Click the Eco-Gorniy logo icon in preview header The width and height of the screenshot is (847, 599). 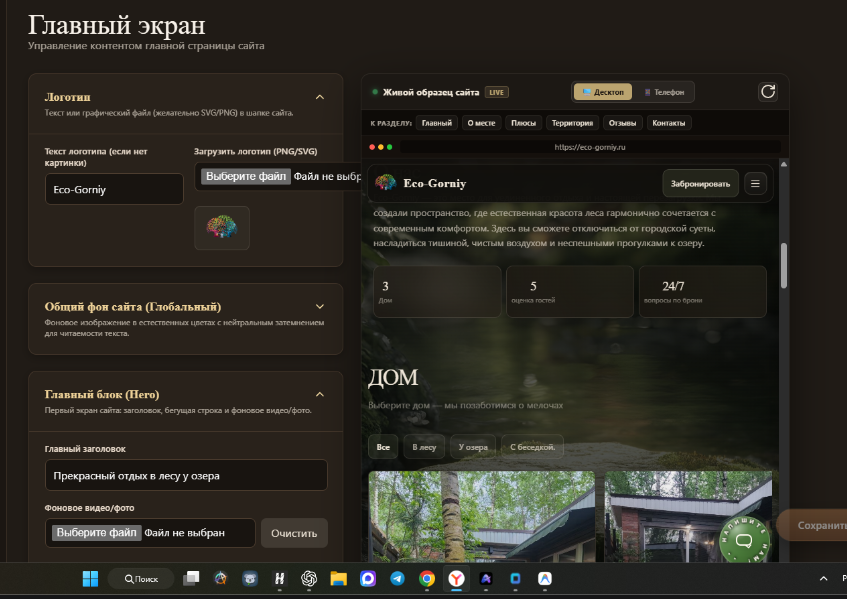point(386,183)
